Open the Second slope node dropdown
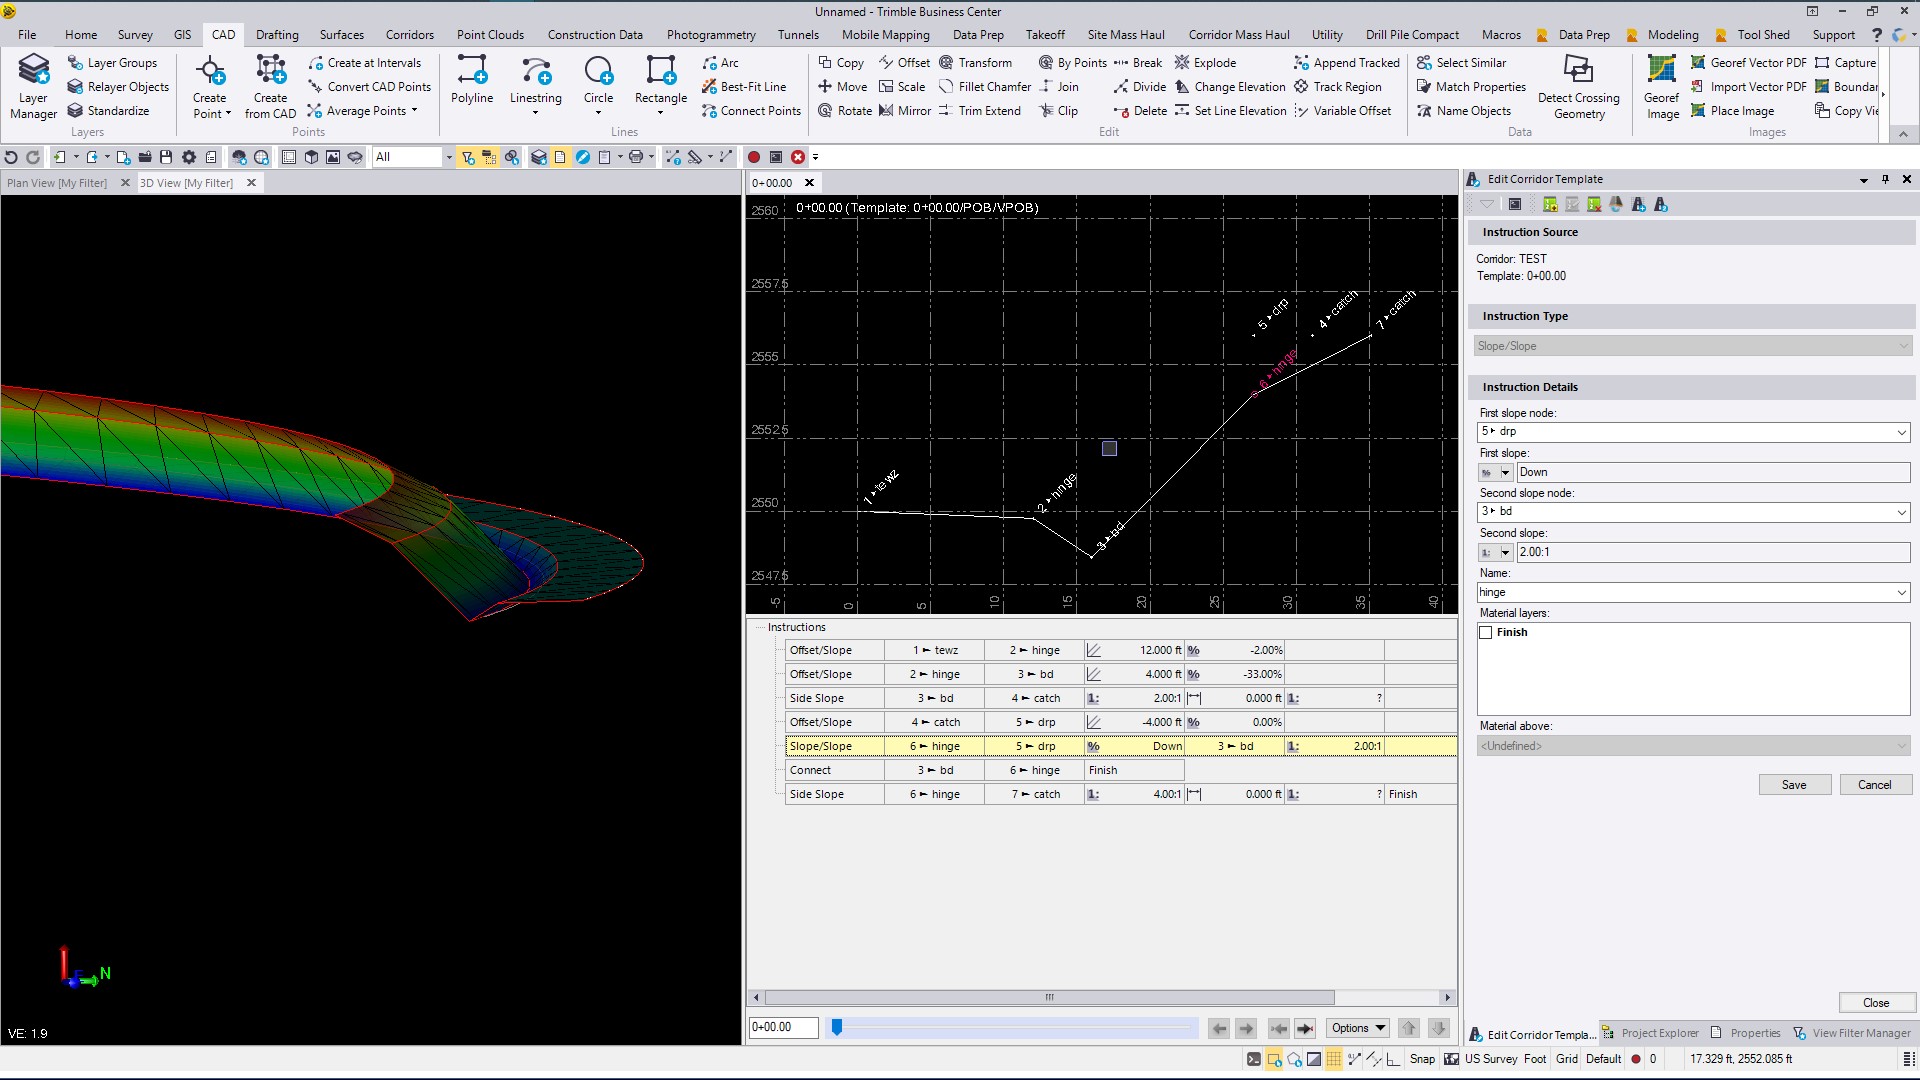The height and width of the screenshot is (1080, 1920). pos(1901,512)
